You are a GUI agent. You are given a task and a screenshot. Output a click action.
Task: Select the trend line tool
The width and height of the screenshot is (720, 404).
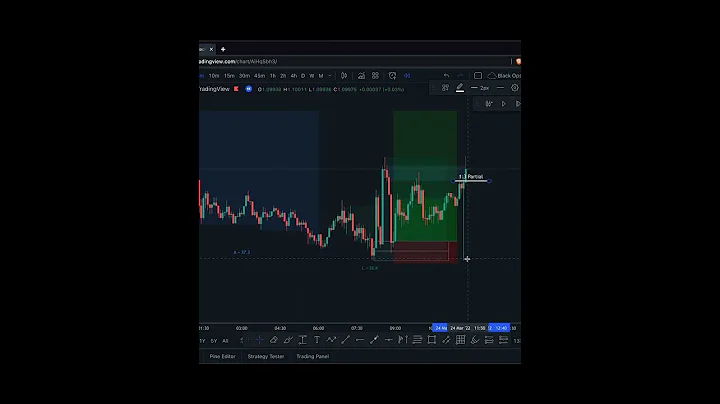click(346, 340)
